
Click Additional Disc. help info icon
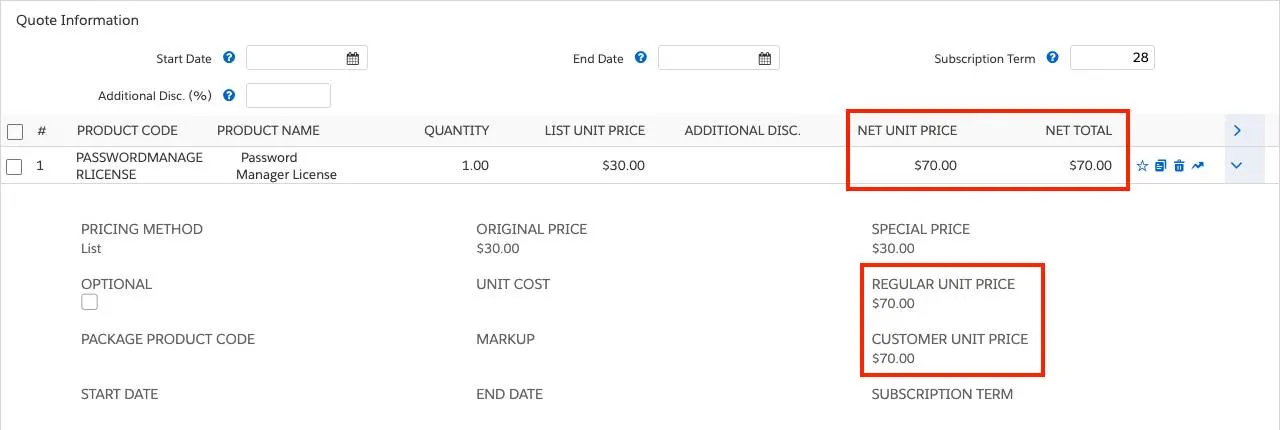click(229, 96)
